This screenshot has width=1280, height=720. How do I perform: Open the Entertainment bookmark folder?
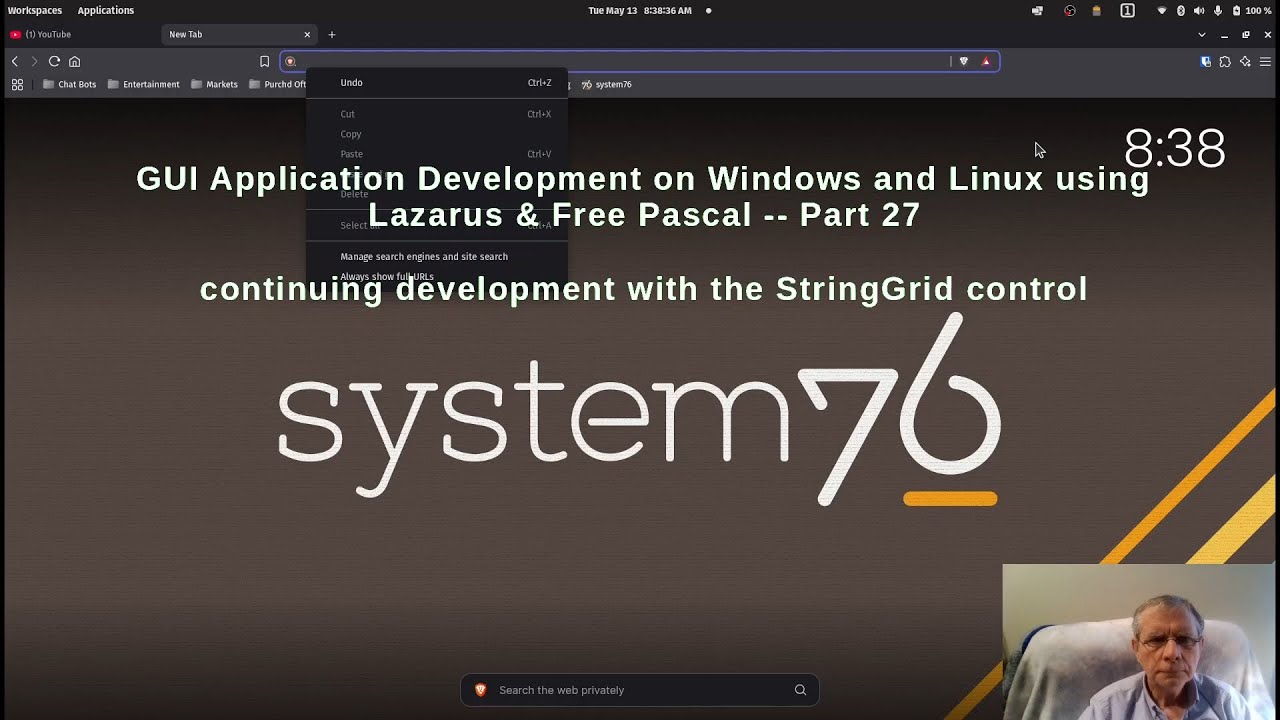[x=144, y=84]
